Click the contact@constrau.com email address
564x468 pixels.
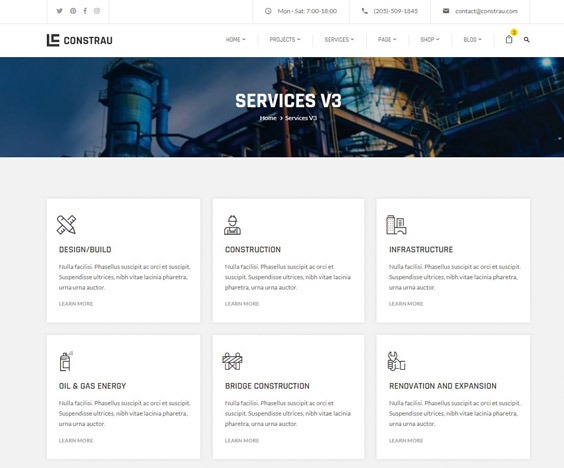tap(486, 11)
